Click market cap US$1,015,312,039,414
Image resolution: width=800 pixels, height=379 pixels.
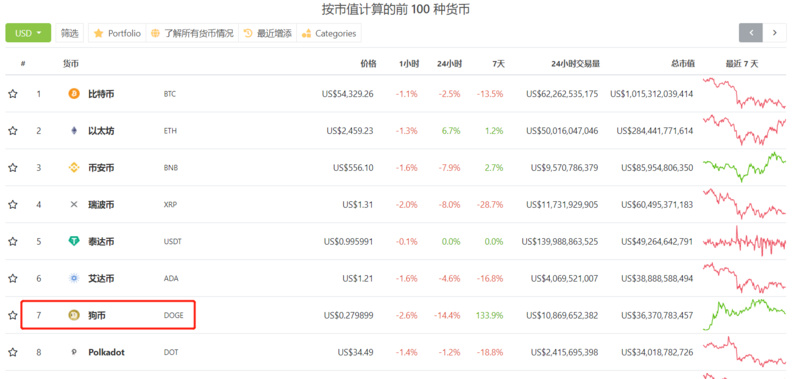click(x=652, y=94)
